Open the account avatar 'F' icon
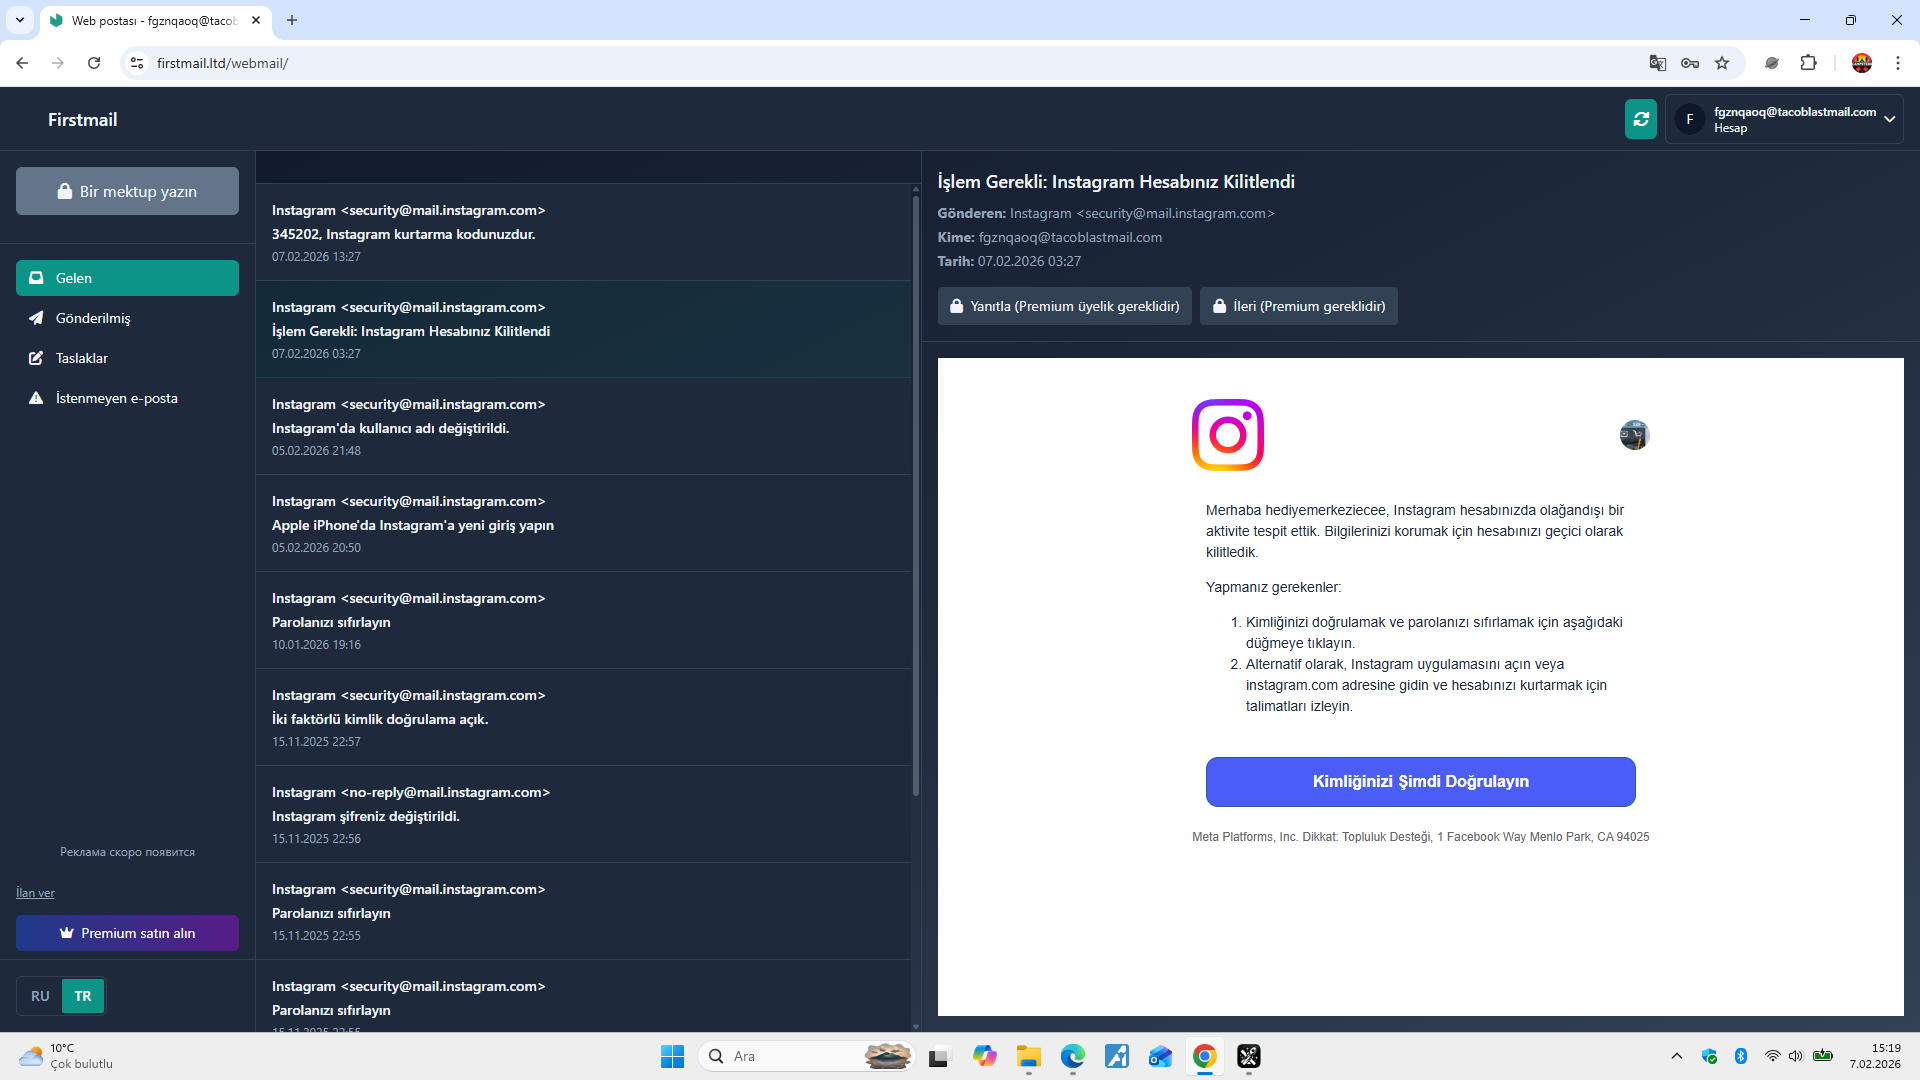The height and width of the screenshot is (1080, 1920). click(x=1690, y=119)
